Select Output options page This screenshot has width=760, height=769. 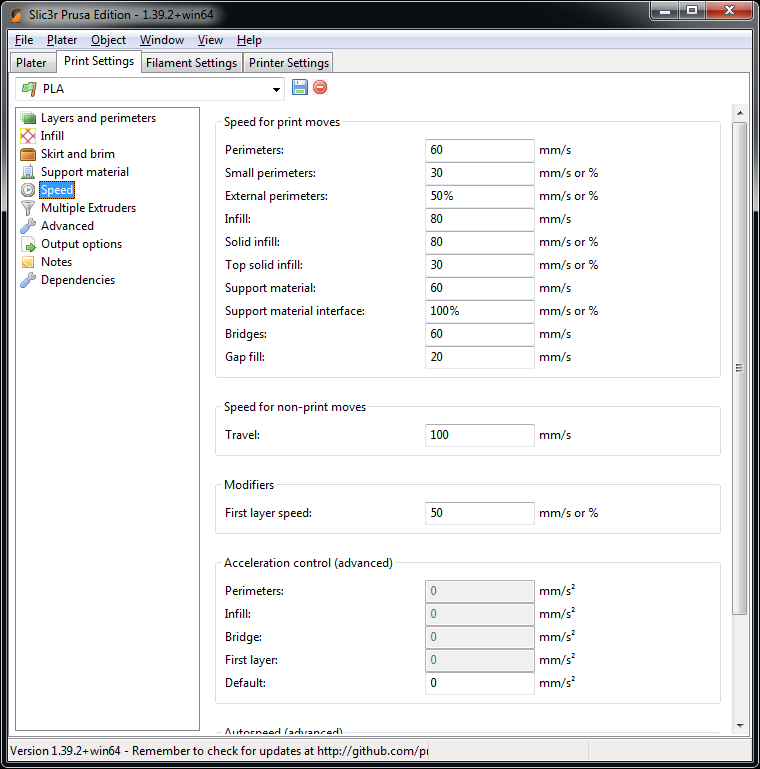click(x=81, y=244)
